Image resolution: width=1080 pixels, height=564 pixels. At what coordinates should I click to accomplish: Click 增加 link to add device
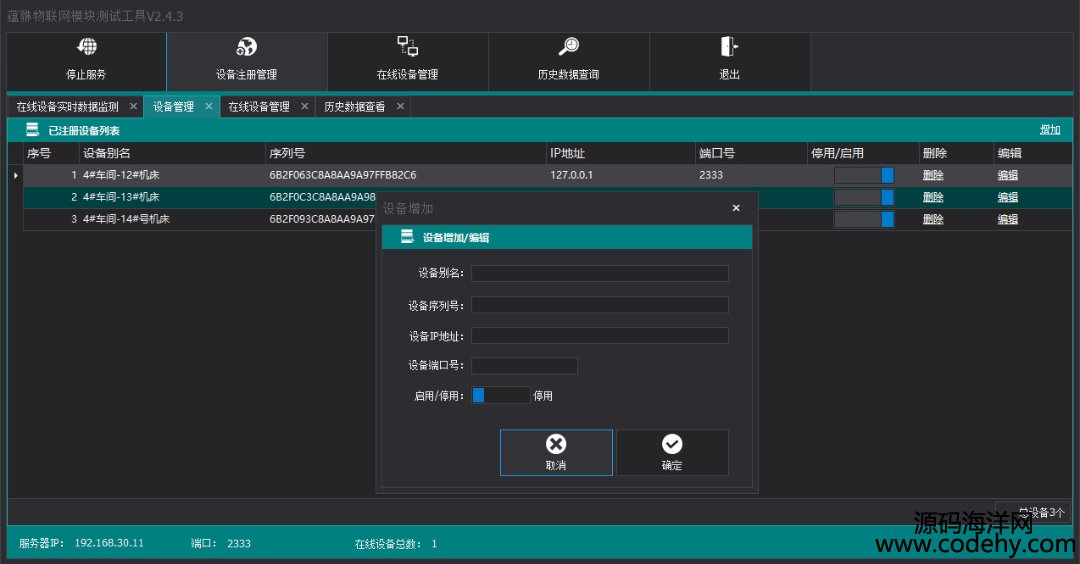tap(1049, 130)
